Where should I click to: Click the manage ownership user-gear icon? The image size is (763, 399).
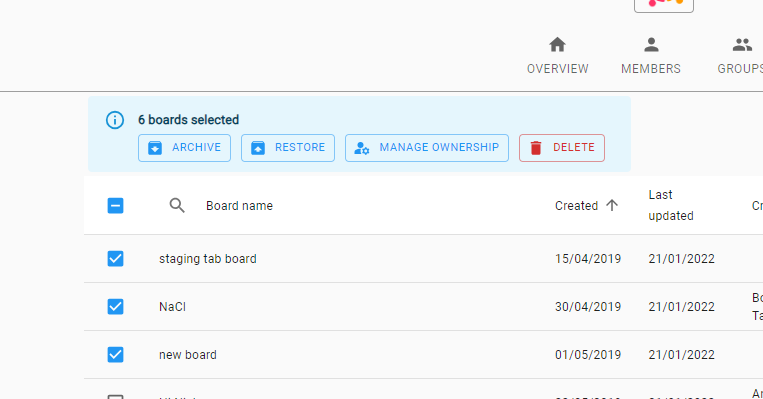362,148
